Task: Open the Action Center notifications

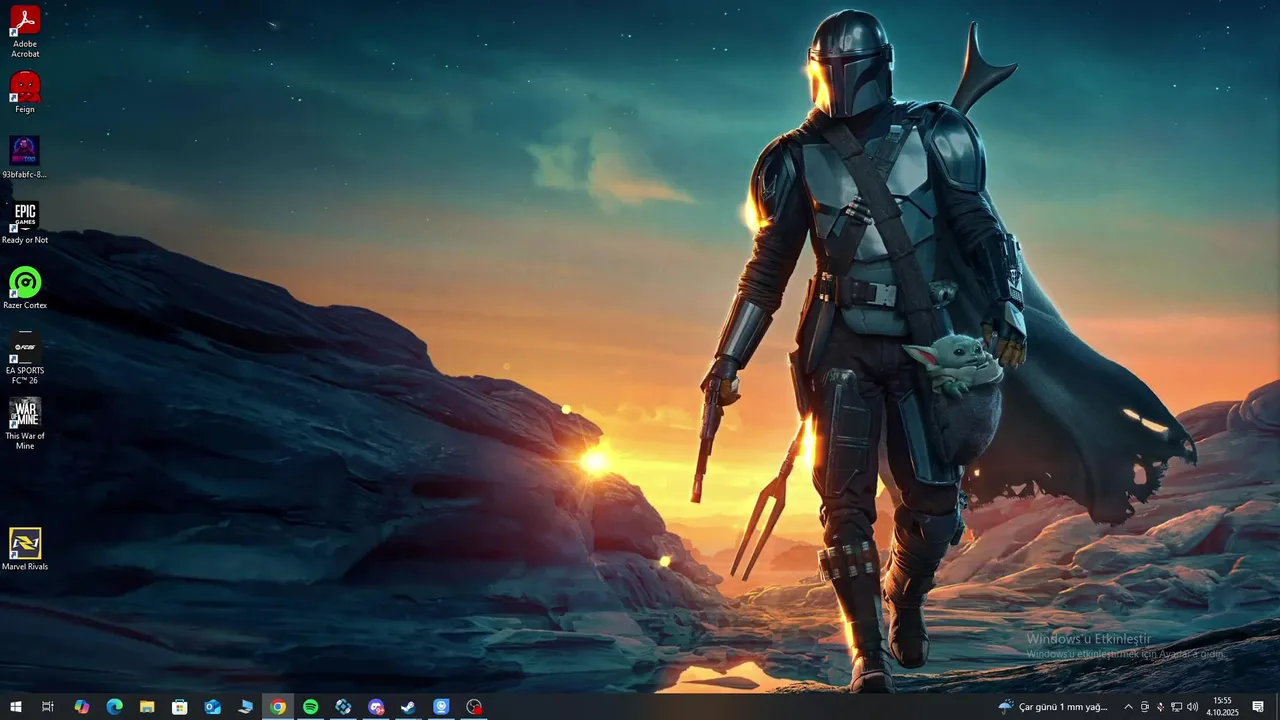Action: (1258, 707)
